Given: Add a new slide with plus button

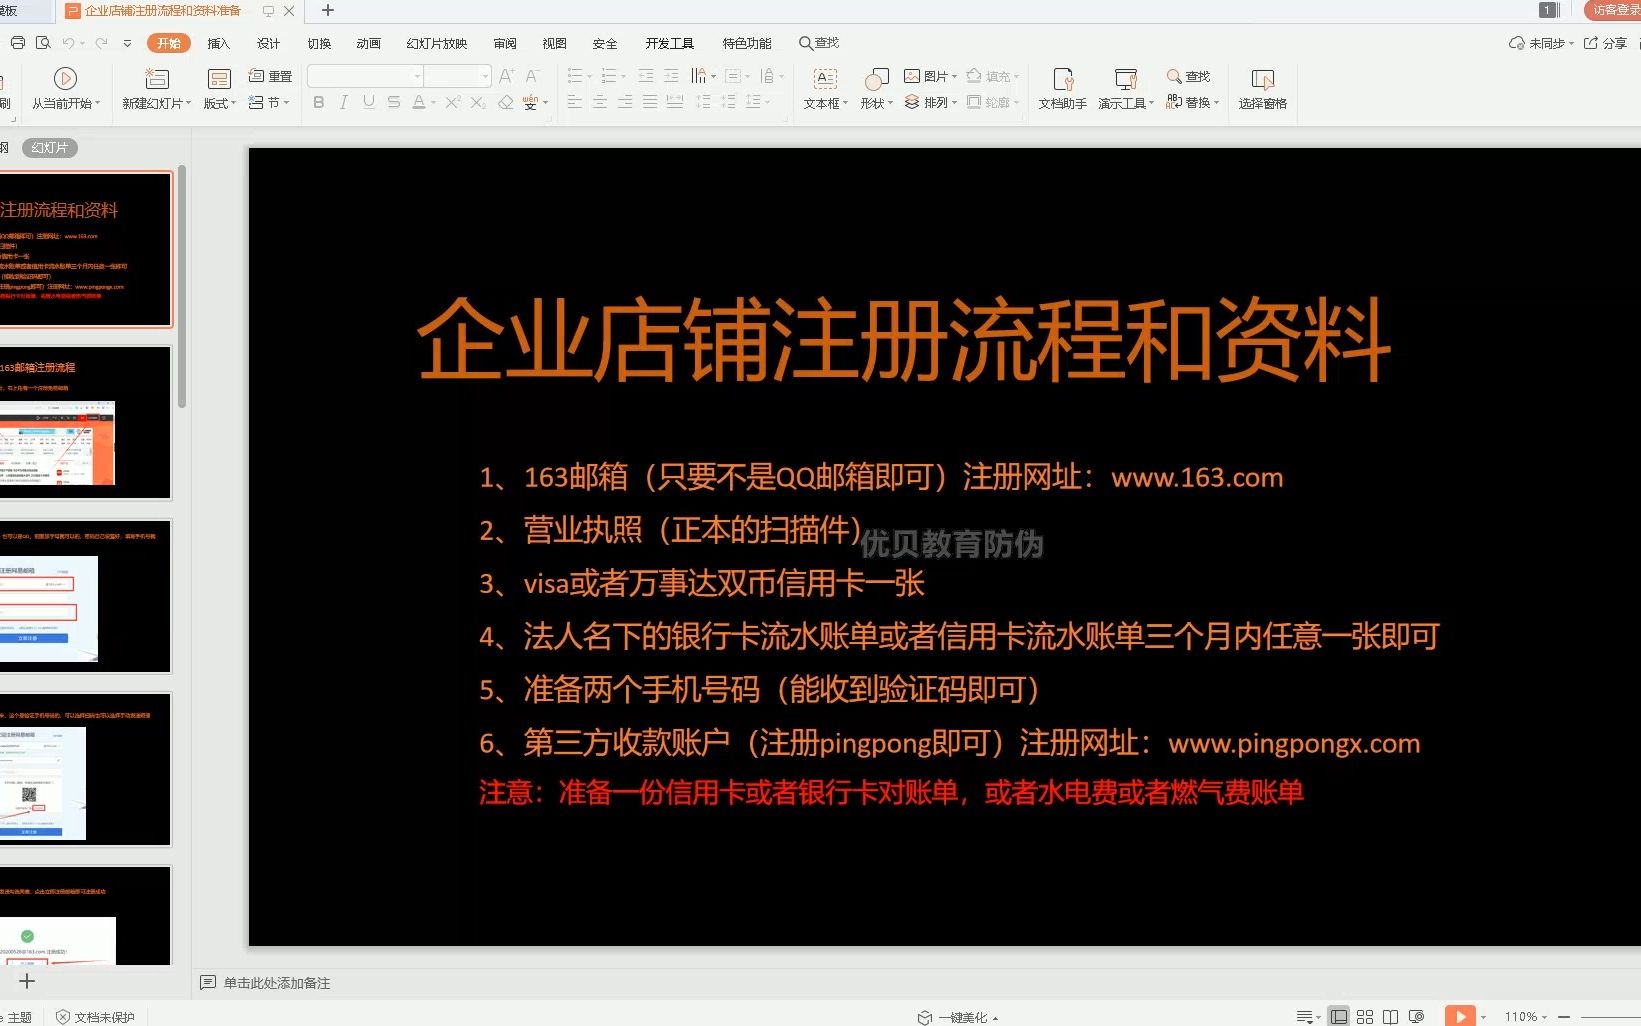Looking at the screenshot, I should pos(27,981).
